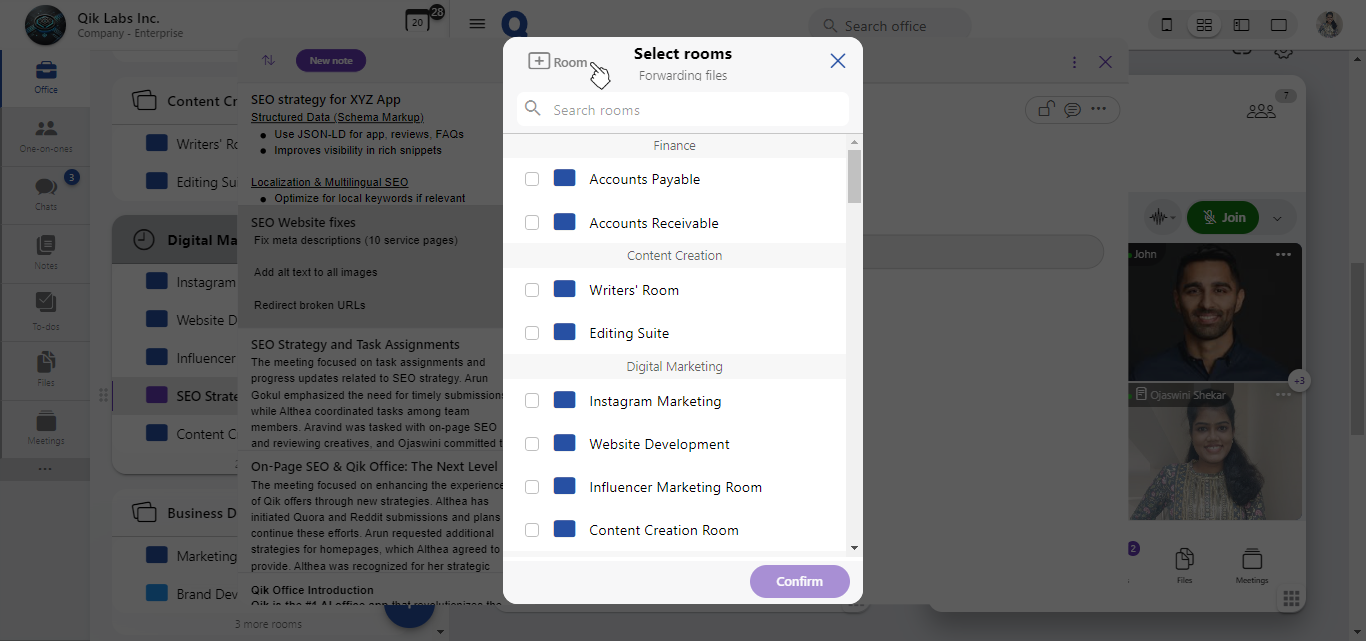This screenshot has width=1366, height=641.
Task: Open Chats in the left sidebar
Action: (x=46, y=190)
